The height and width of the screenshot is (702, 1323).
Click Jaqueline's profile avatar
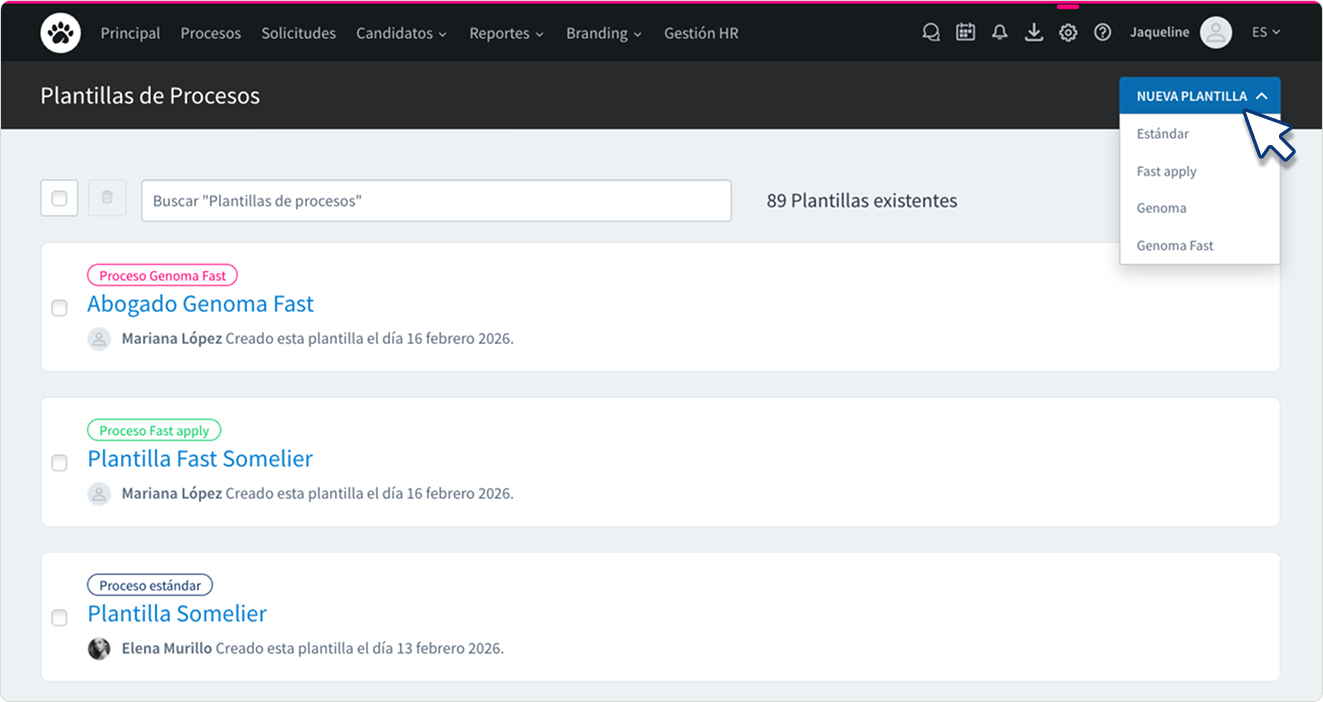[1215, 33]
